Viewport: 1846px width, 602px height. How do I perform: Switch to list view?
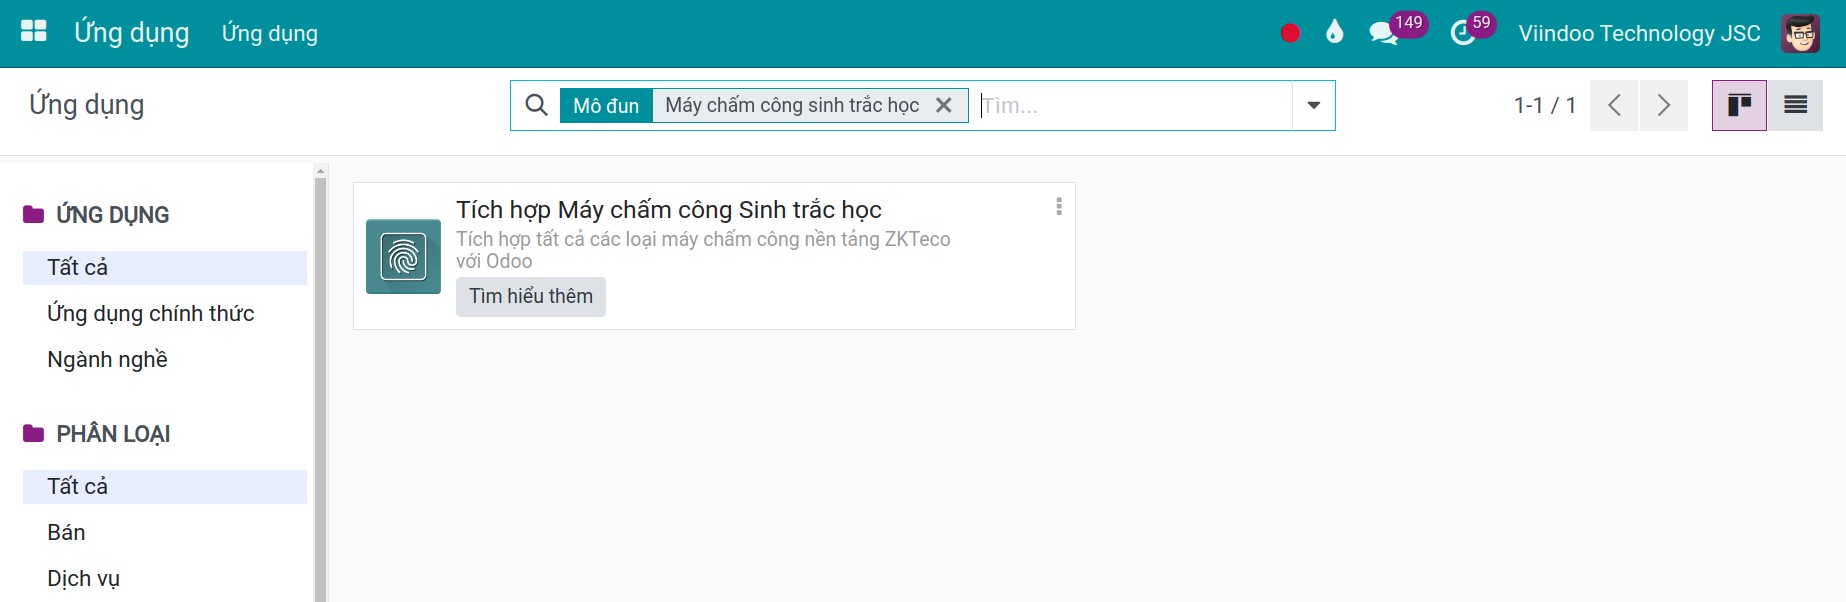tap(1795, 105)
